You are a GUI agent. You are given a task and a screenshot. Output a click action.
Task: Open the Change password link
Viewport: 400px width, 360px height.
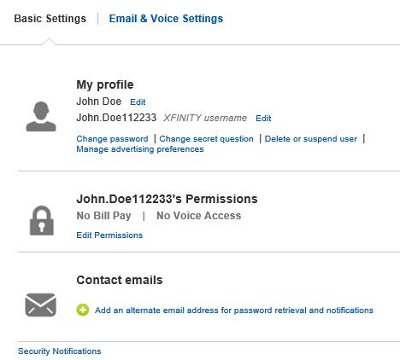pyautogui.click(x=112, y=139)
